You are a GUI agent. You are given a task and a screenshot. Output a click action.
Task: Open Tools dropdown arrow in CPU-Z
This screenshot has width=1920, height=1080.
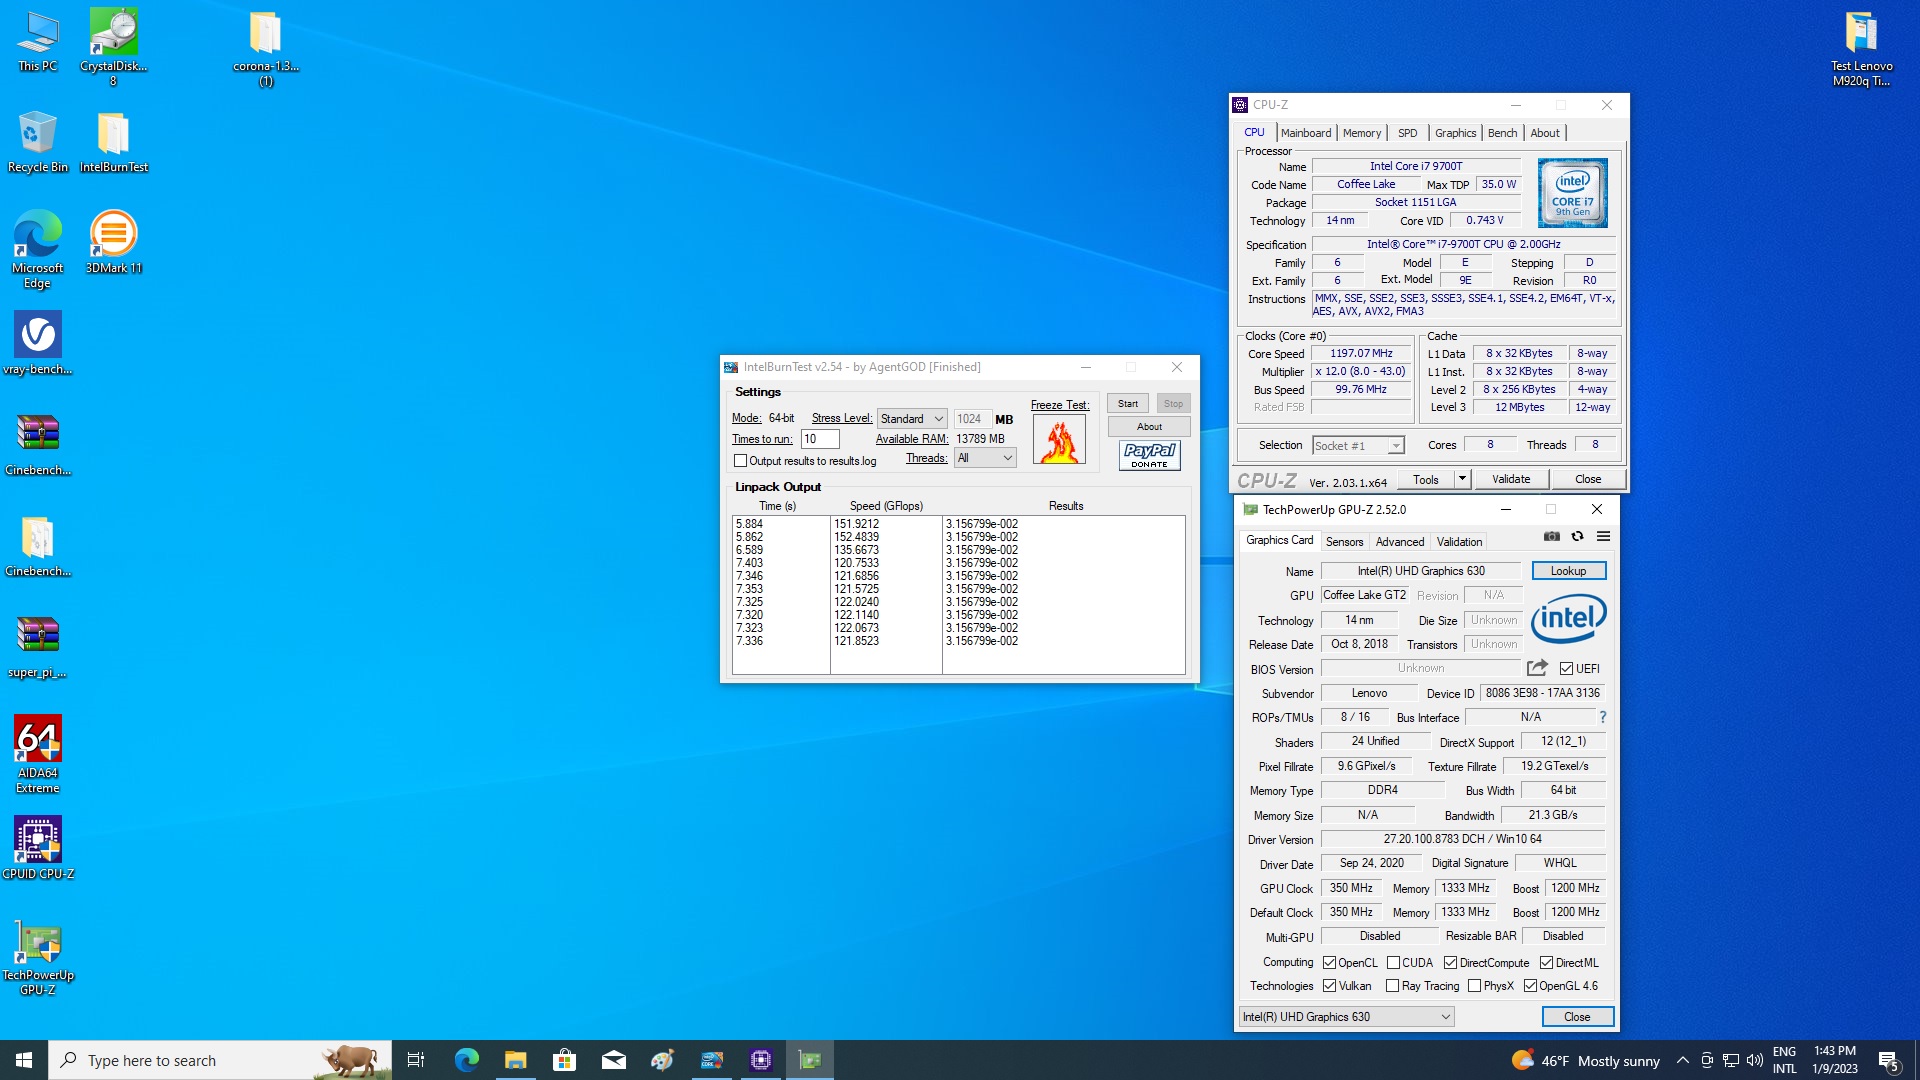1462,479
